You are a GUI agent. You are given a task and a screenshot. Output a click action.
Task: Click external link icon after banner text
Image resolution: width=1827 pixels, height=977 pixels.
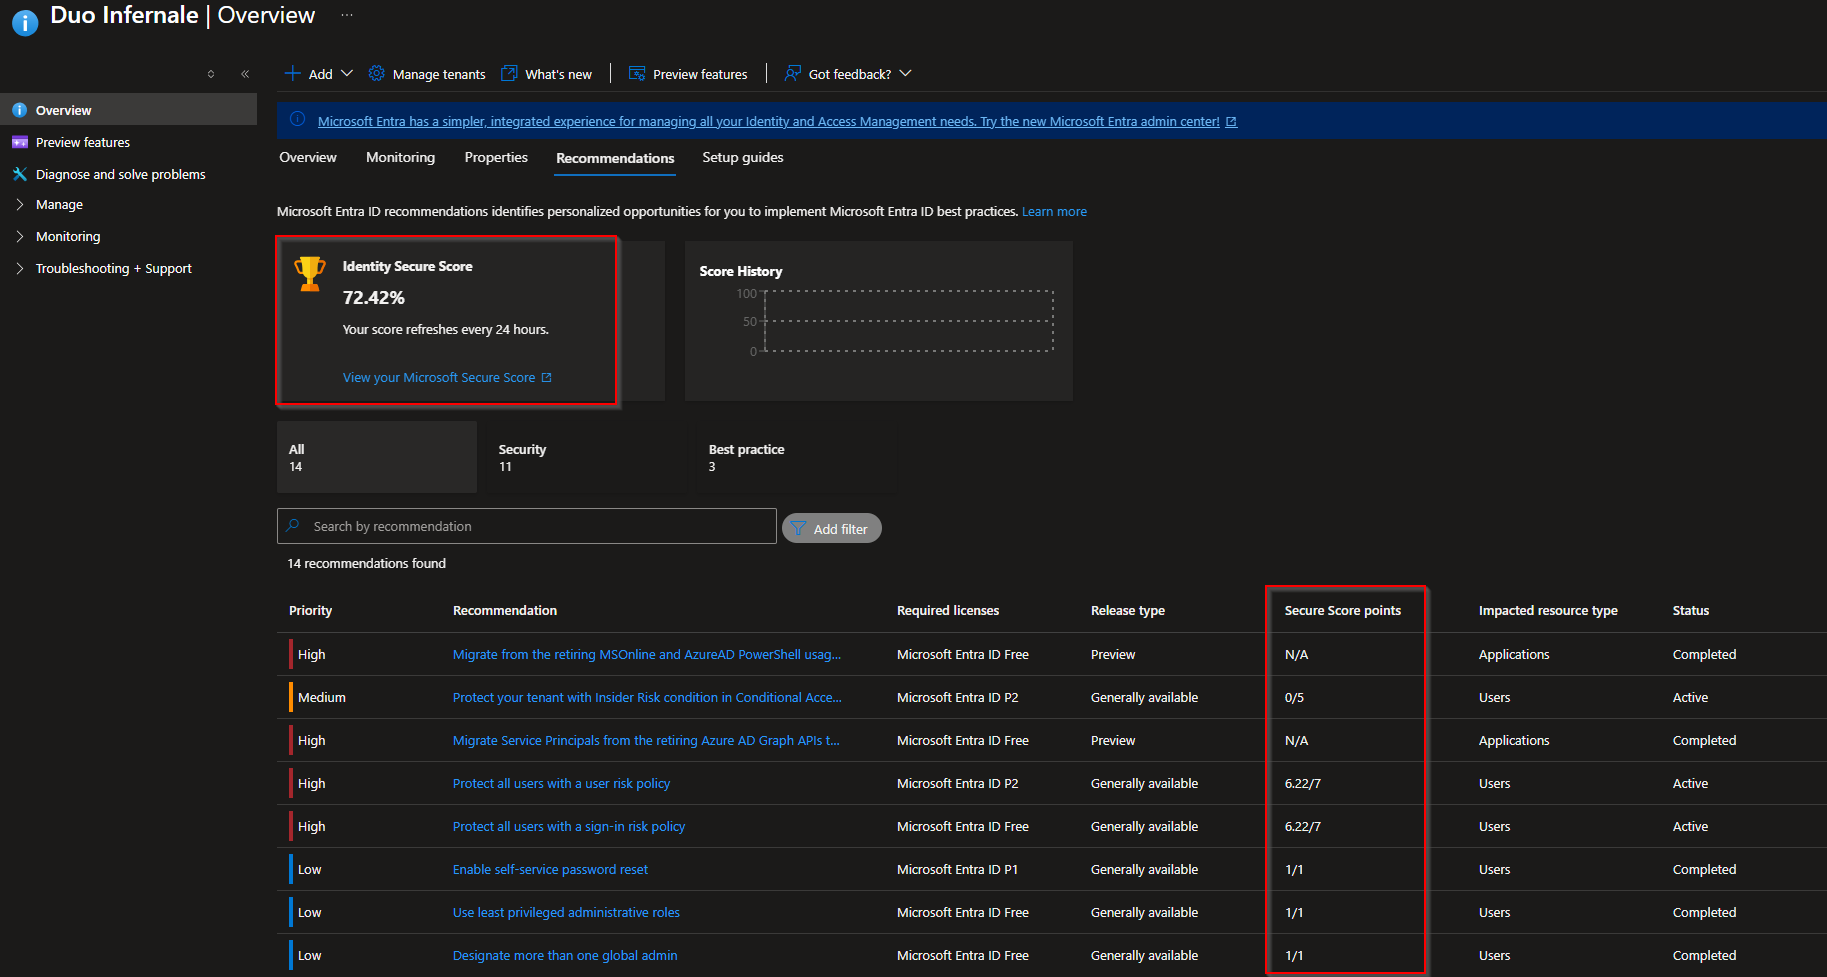pyautogui.click(x=1231, y=121)
